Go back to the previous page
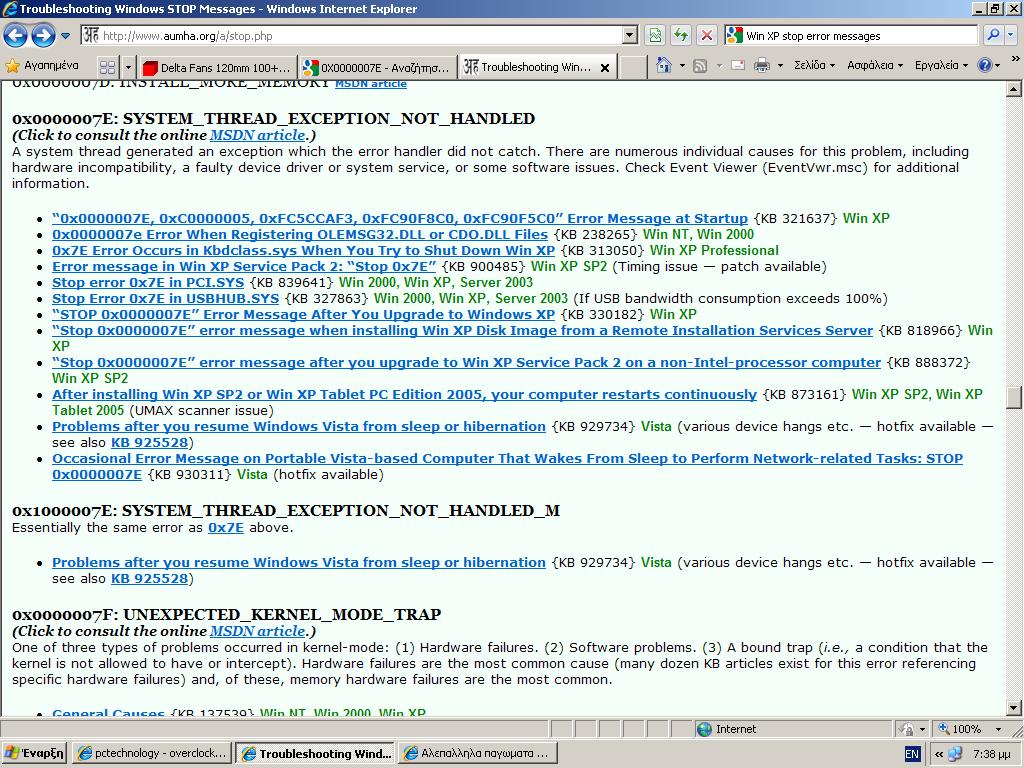Image resolution: width=1024 pixels, height=768 pixels. tap(16, 35)
